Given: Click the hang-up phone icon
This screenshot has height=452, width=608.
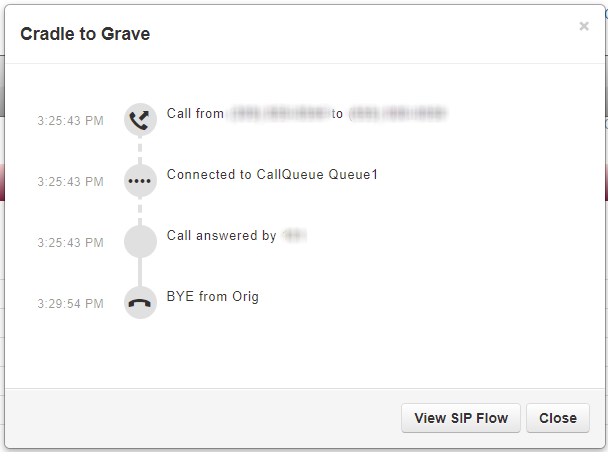Looking at the screenshot, I should pos(140,303).
